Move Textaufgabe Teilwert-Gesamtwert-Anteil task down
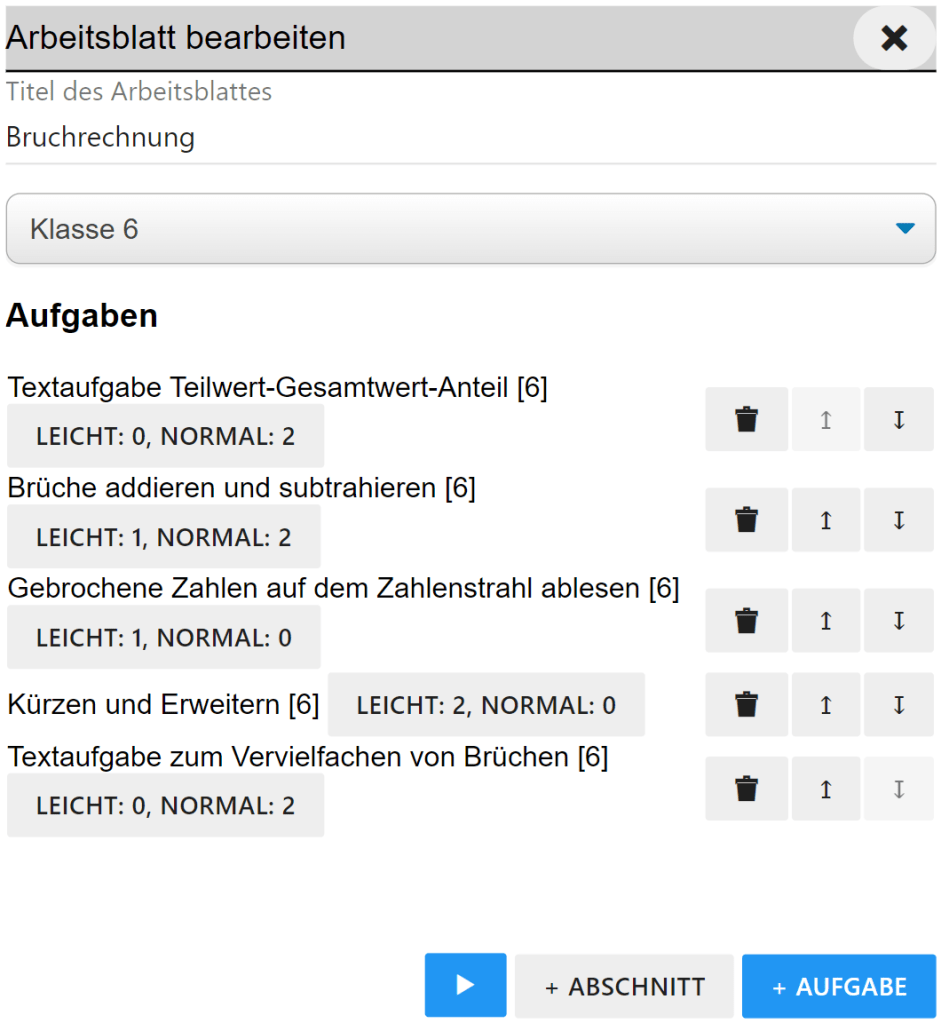Image resolution: width=941 pixels, height=1023 pixels. [899, 419]
